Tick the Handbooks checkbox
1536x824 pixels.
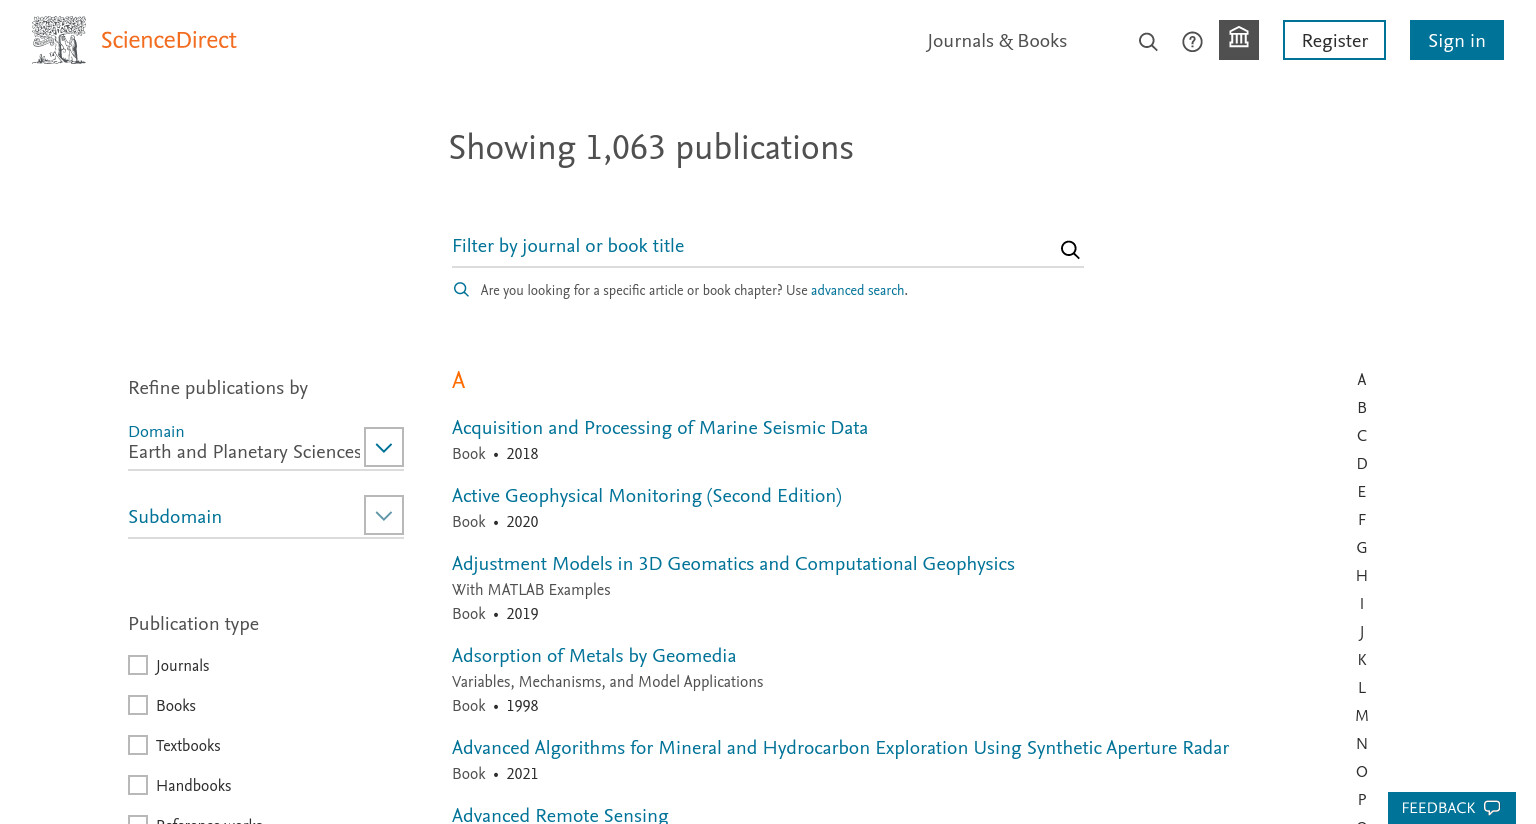point(138,785)
